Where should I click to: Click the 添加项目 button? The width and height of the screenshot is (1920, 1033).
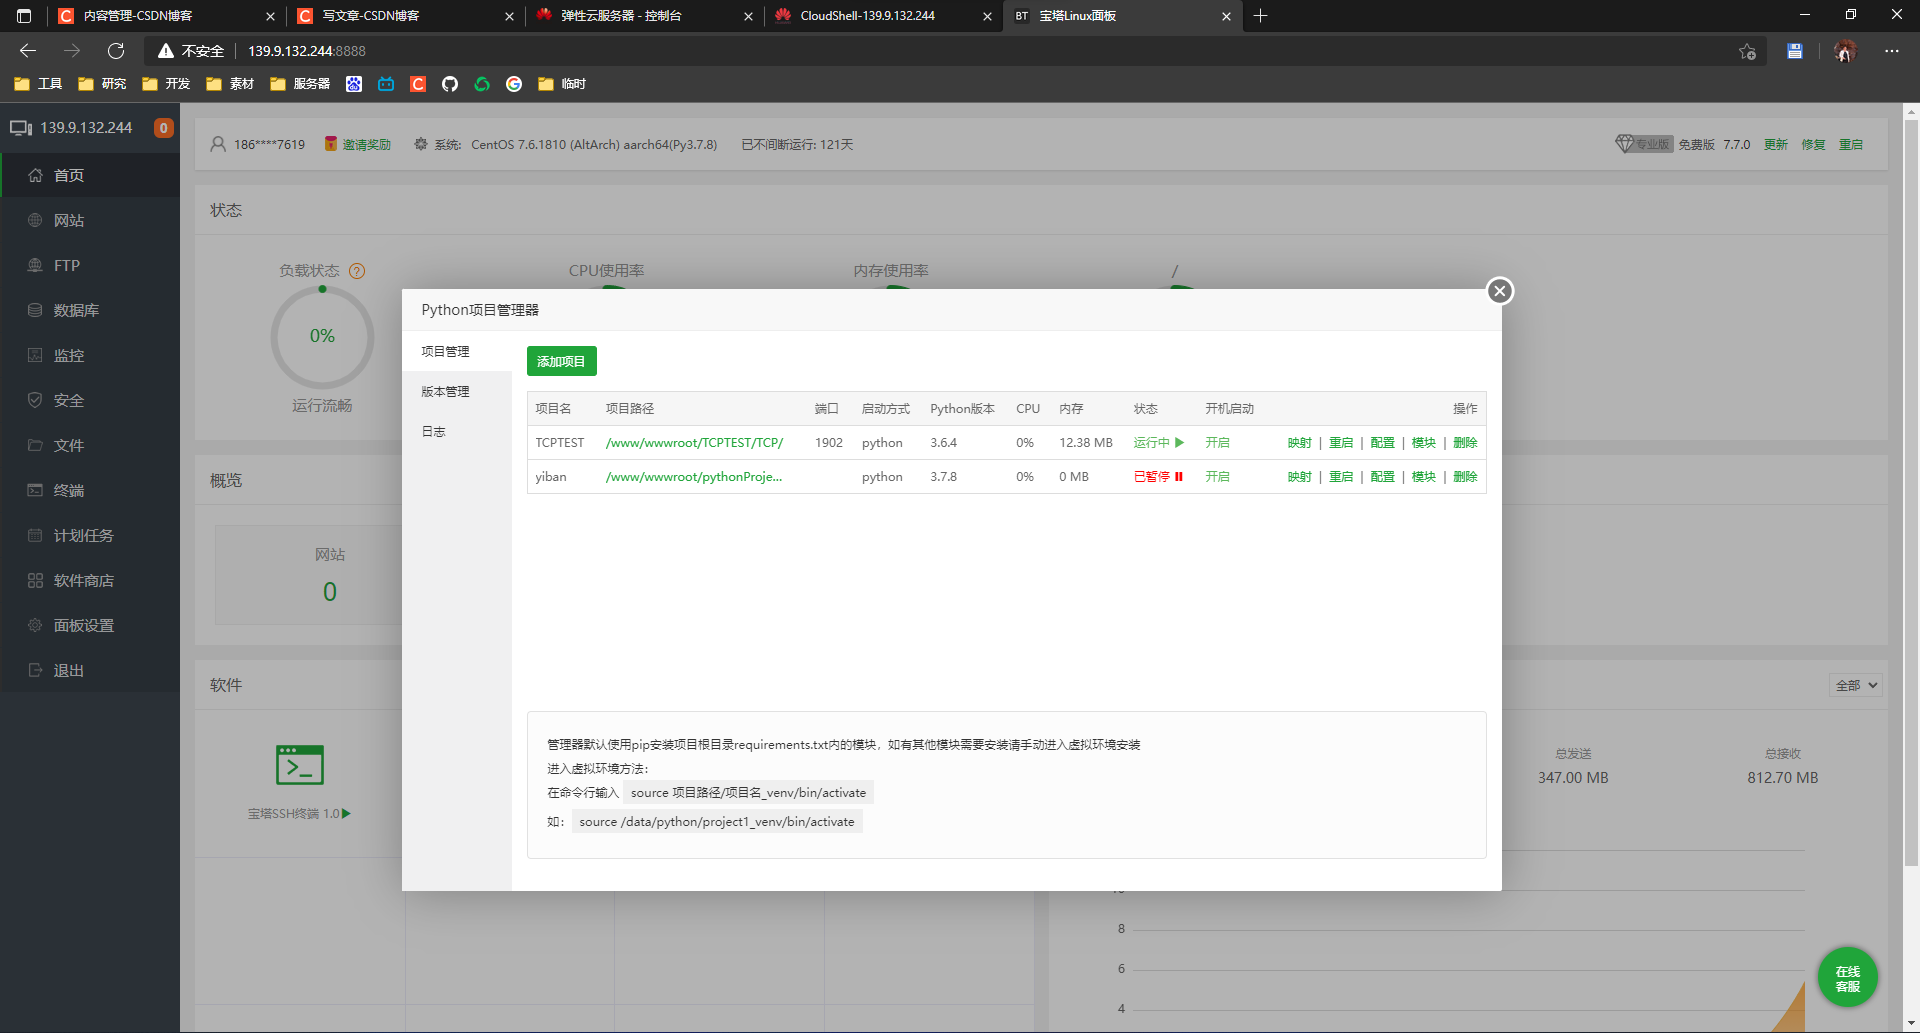pos(561,361)
